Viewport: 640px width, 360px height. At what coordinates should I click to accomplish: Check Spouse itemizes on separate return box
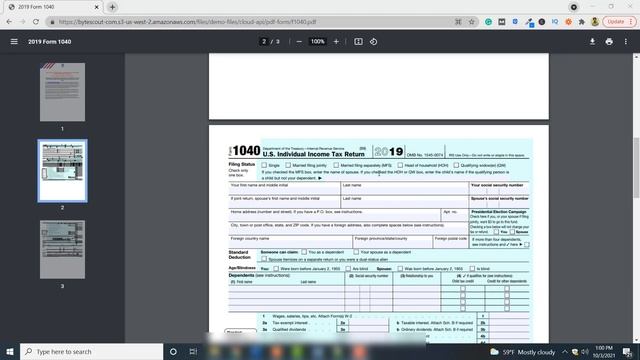click(264, 259)
